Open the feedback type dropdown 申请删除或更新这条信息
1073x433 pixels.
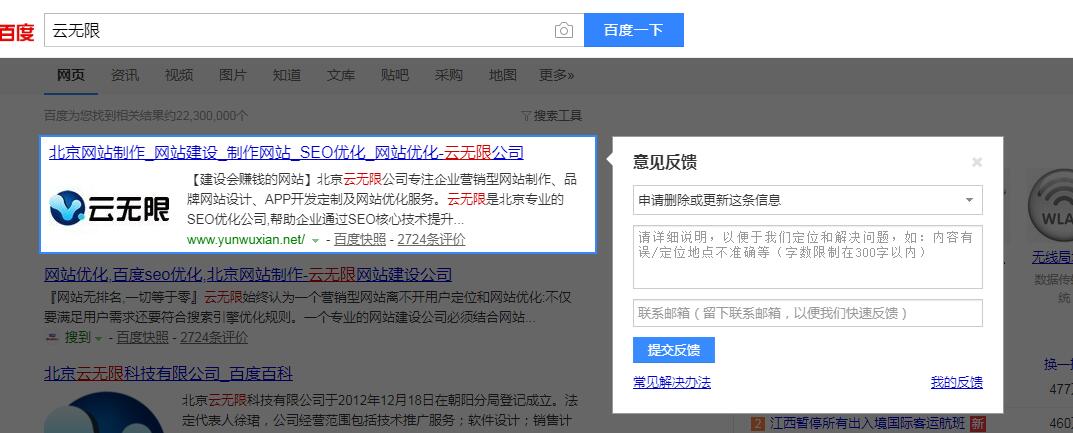[x=807, y=200]
